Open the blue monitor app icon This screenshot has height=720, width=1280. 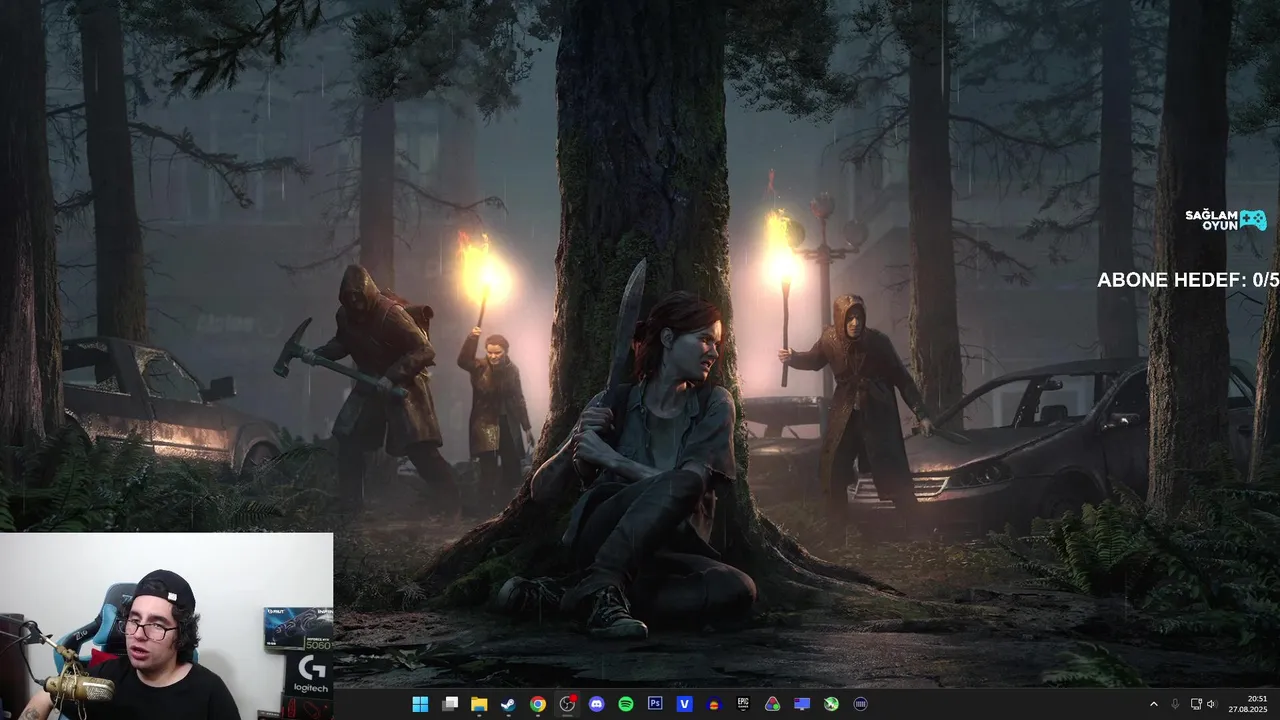point(802,704)
